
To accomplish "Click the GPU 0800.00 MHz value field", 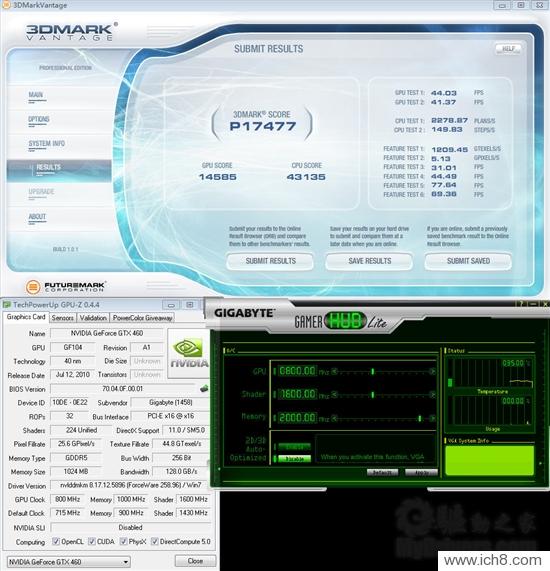I will (297, 371).
